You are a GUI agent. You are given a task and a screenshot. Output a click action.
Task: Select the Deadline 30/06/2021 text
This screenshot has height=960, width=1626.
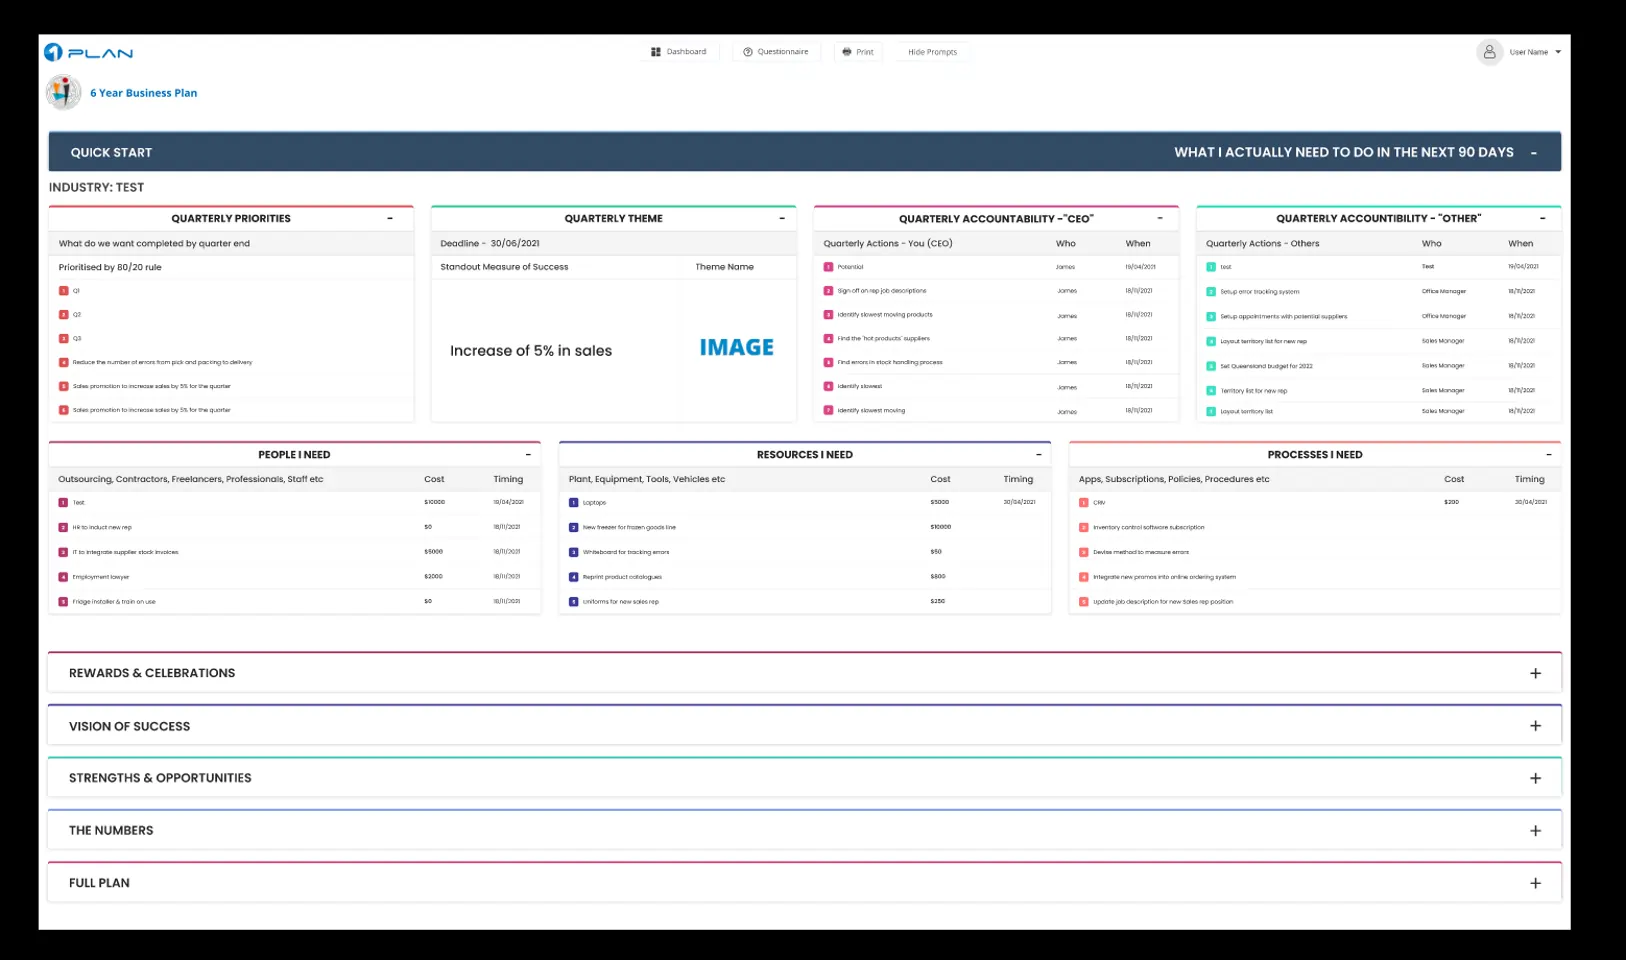[490, 243]
